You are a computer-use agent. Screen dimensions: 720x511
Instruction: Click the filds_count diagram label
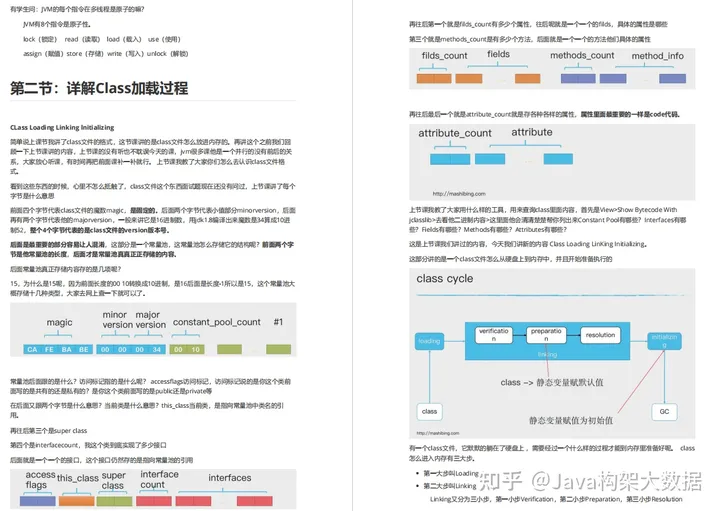click(x=444, y=56)
